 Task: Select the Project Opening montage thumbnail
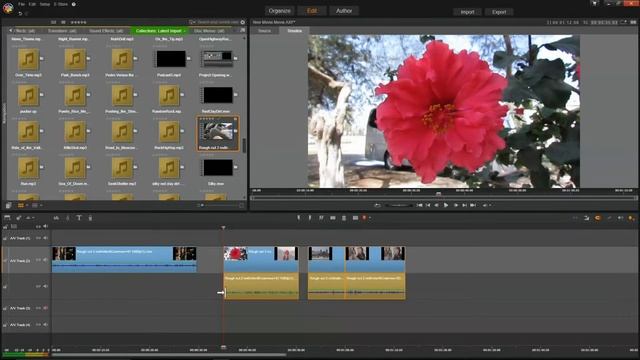[218, 59]
